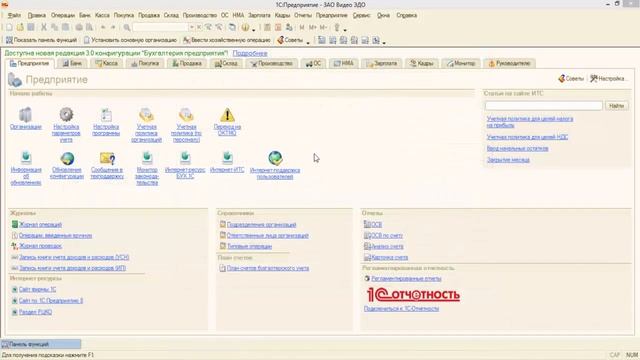Viewport: 640px width, 360px height.
Task: Open the Файл menu
Action: pos(14,16)
